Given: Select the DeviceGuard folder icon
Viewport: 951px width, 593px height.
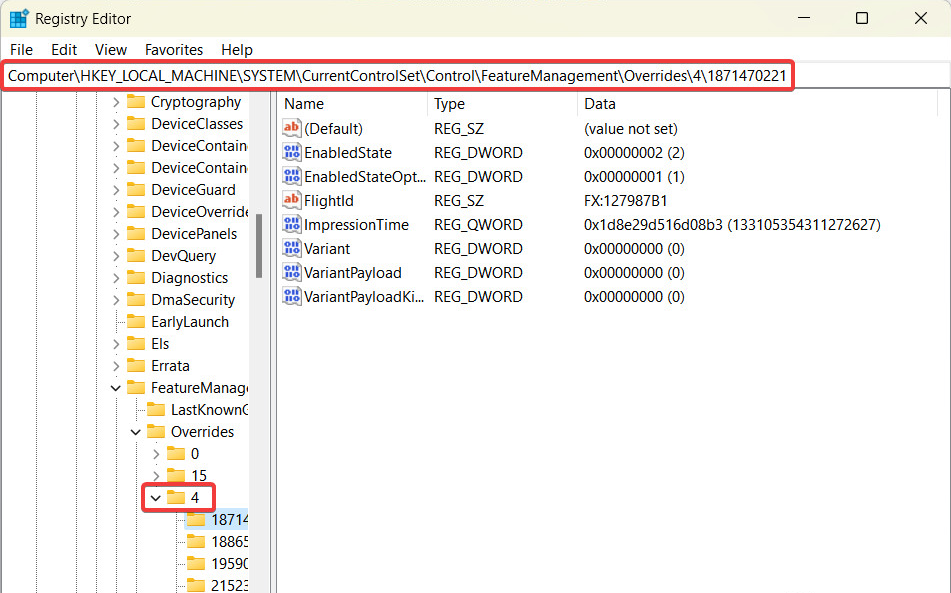Looking at the screenshot, I should pos(136,190).
